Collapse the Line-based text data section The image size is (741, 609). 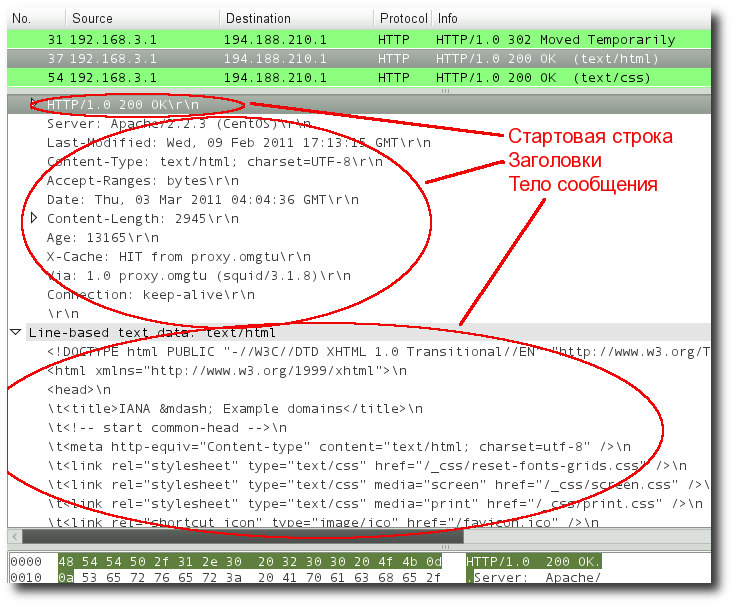click(x=16, y=333)
